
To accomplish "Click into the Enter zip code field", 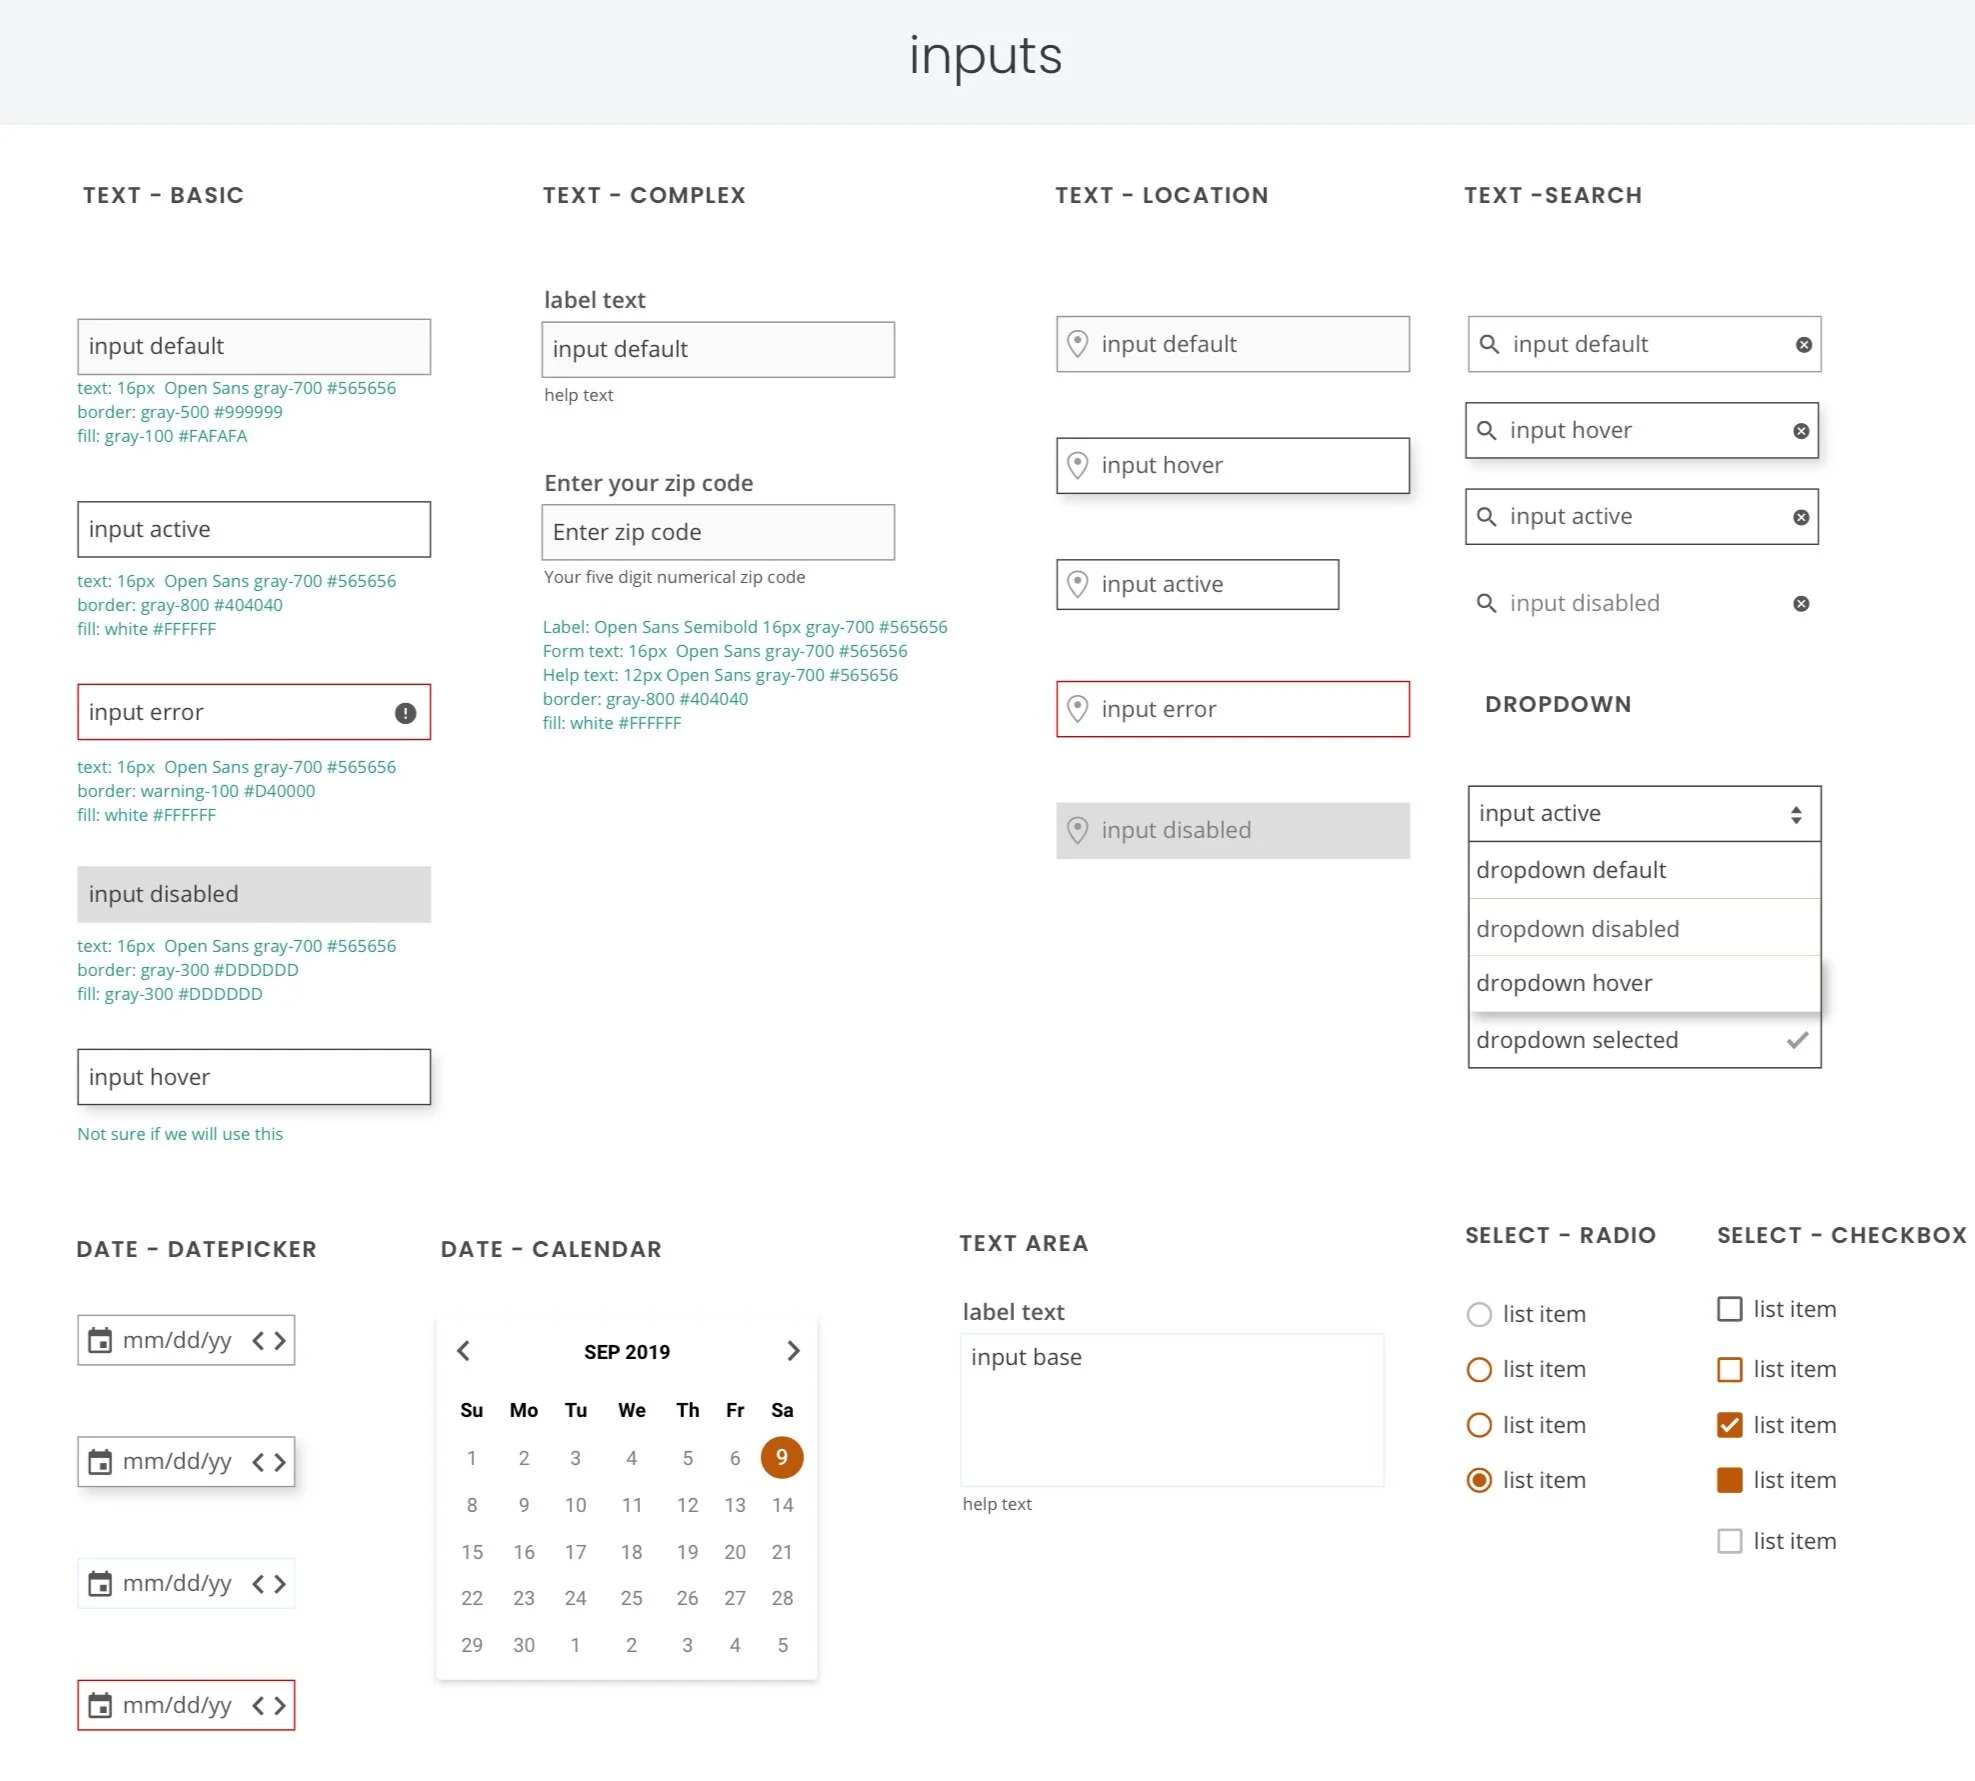I will coord(717,532).
